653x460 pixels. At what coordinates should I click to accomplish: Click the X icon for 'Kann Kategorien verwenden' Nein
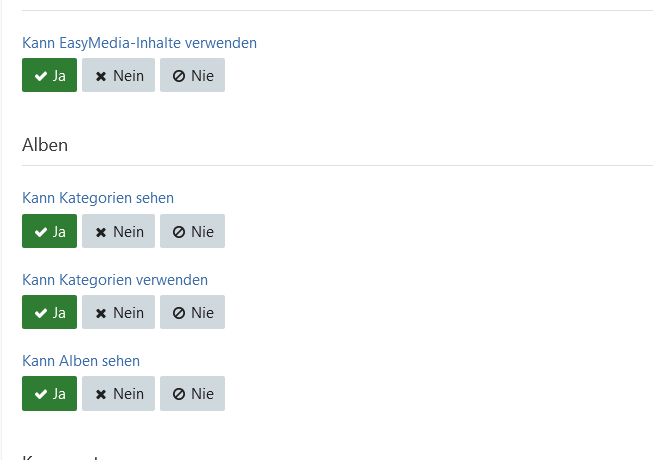[101, 313]
